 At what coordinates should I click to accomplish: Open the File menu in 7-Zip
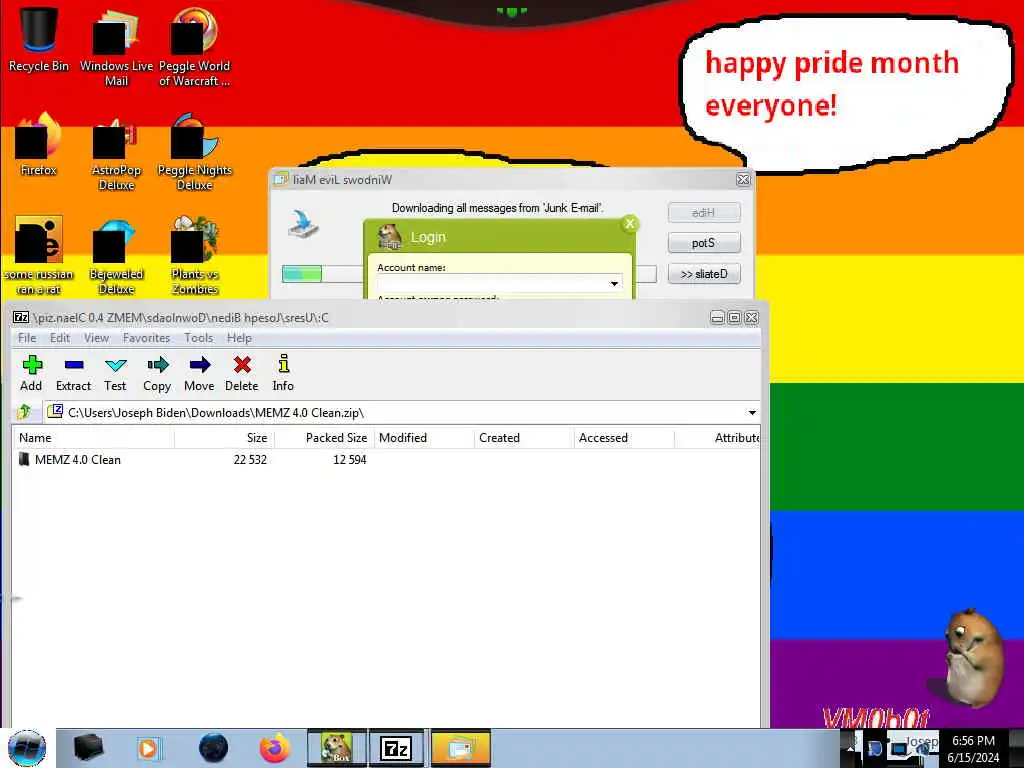click(x=27, y=338)
